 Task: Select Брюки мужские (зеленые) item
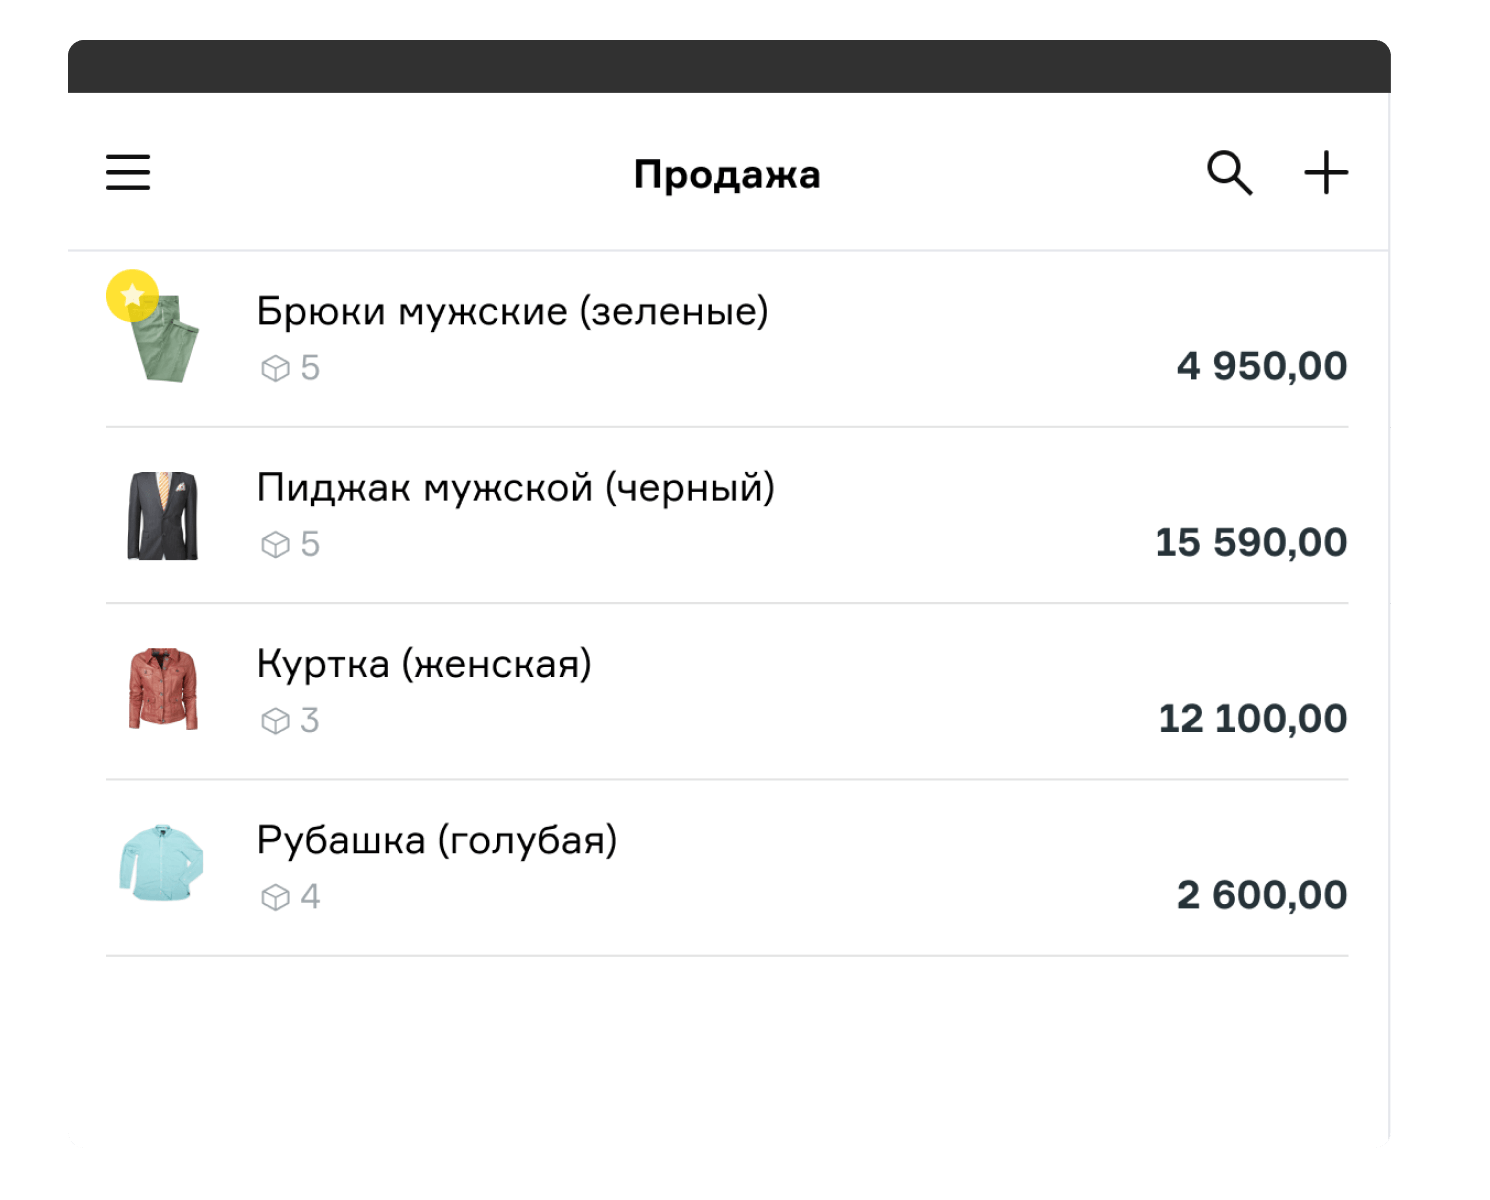coord(512,311)
